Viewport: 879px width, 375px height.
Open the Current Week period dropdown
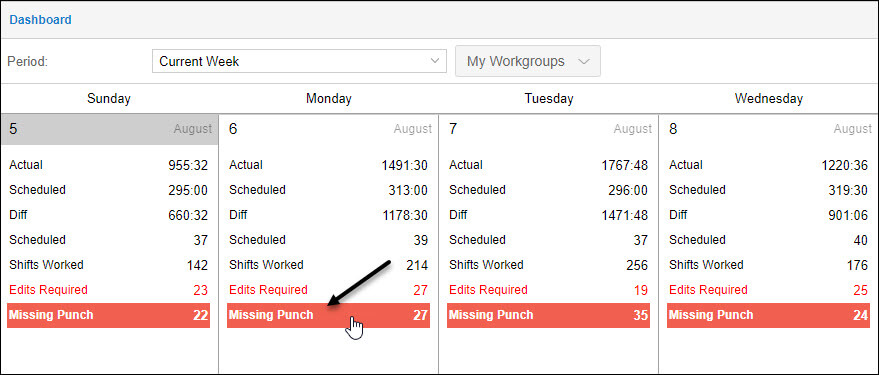[x=299, y=61]
